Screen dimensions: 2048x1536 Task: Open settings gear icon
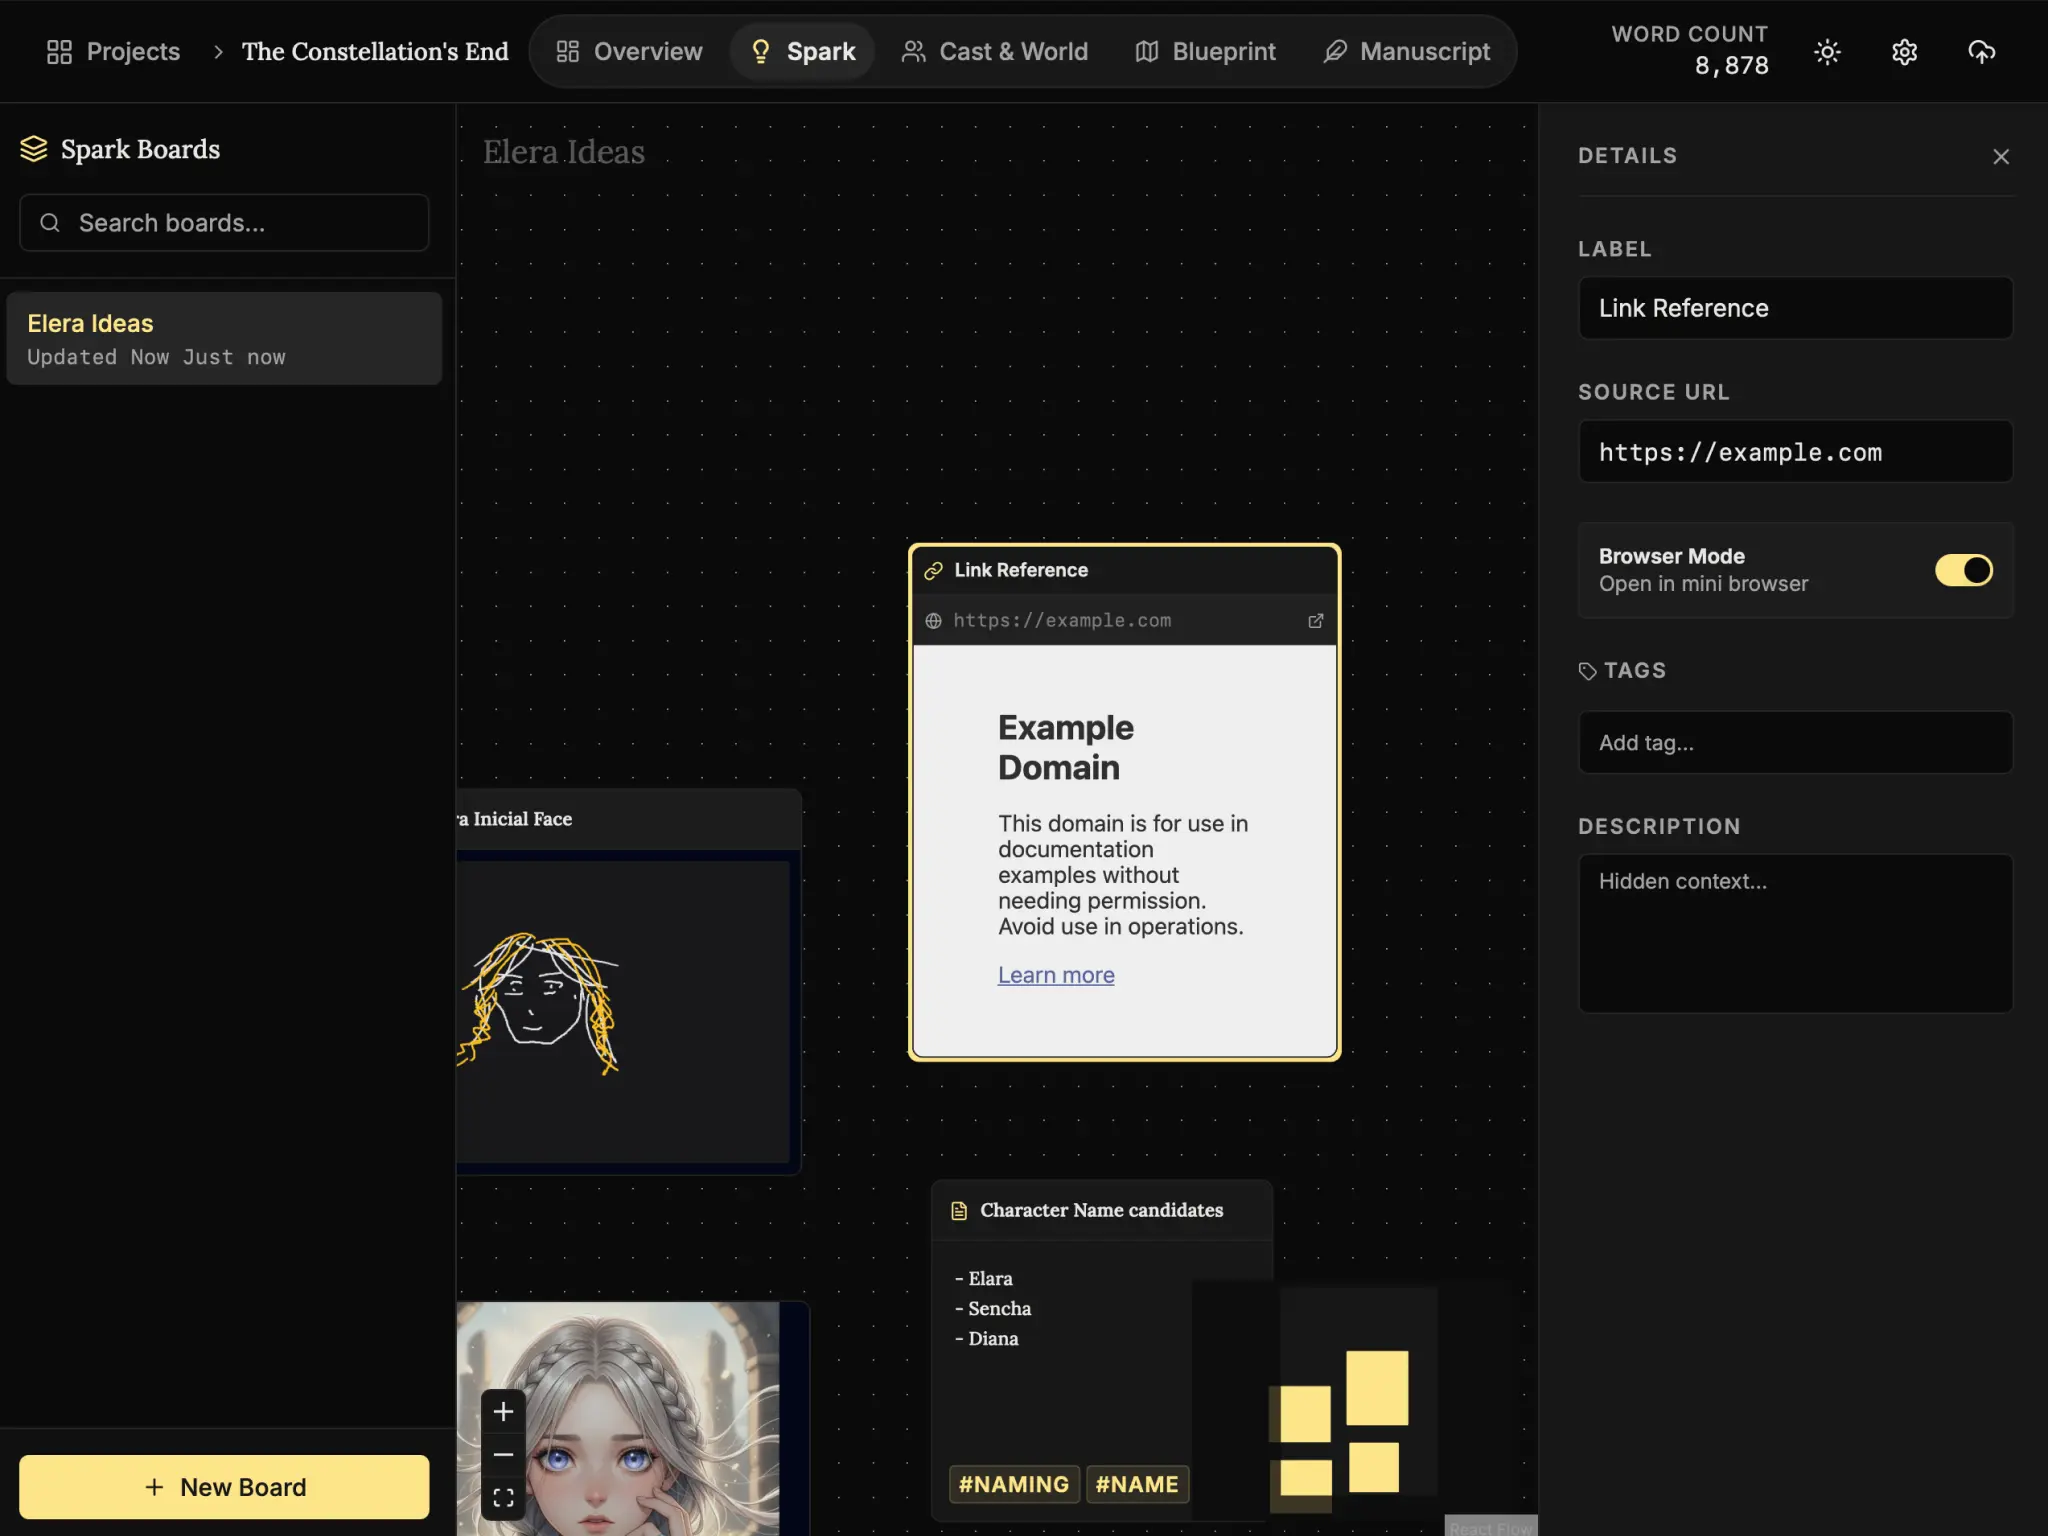pyautogui.click(x=1904, y=52)
